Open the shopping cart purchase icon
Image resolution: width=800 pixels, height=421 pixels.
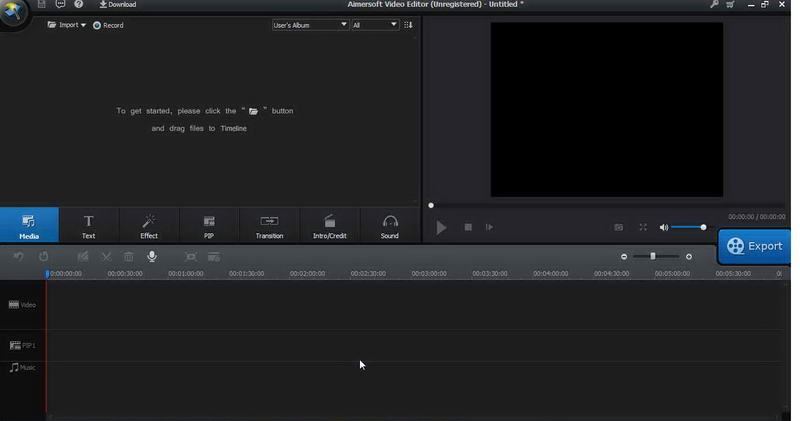point(730,4)
